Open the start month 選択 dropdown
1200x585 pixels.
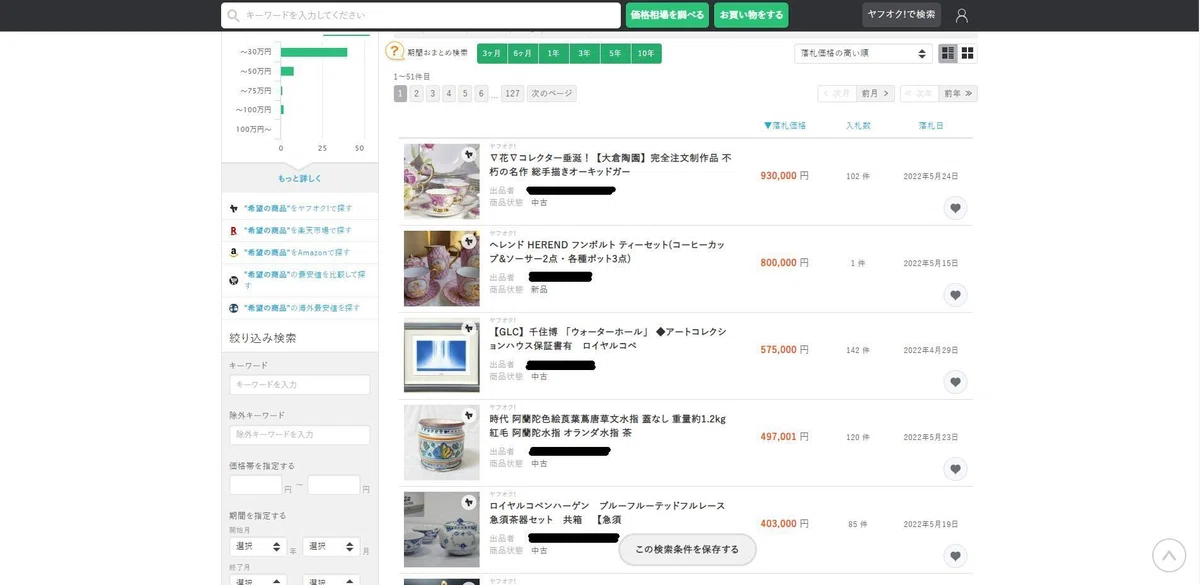click(331, 547)
